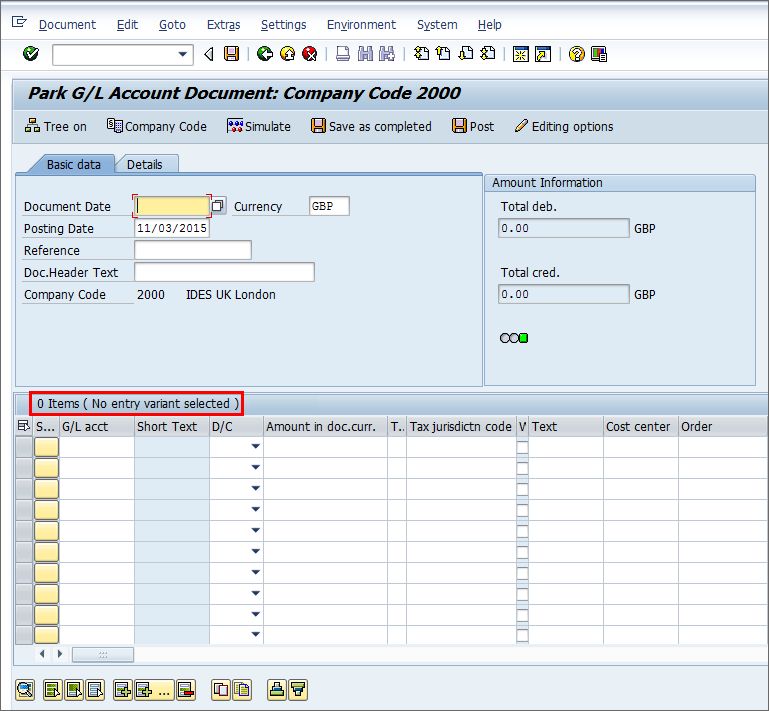Tick the second row checkbox in item table
This screenshot has width=769, height=711.
[x=522, y=468]
